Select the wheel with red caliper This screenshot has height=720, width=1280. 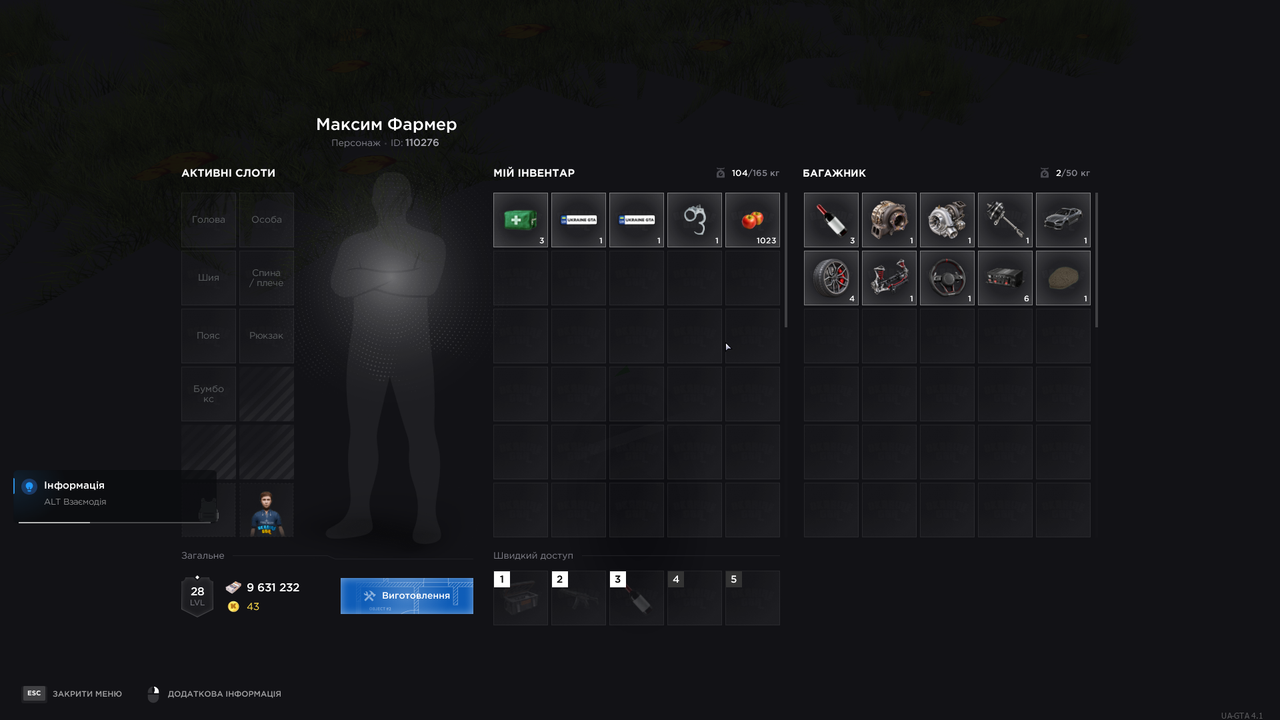tap(831, 278)
